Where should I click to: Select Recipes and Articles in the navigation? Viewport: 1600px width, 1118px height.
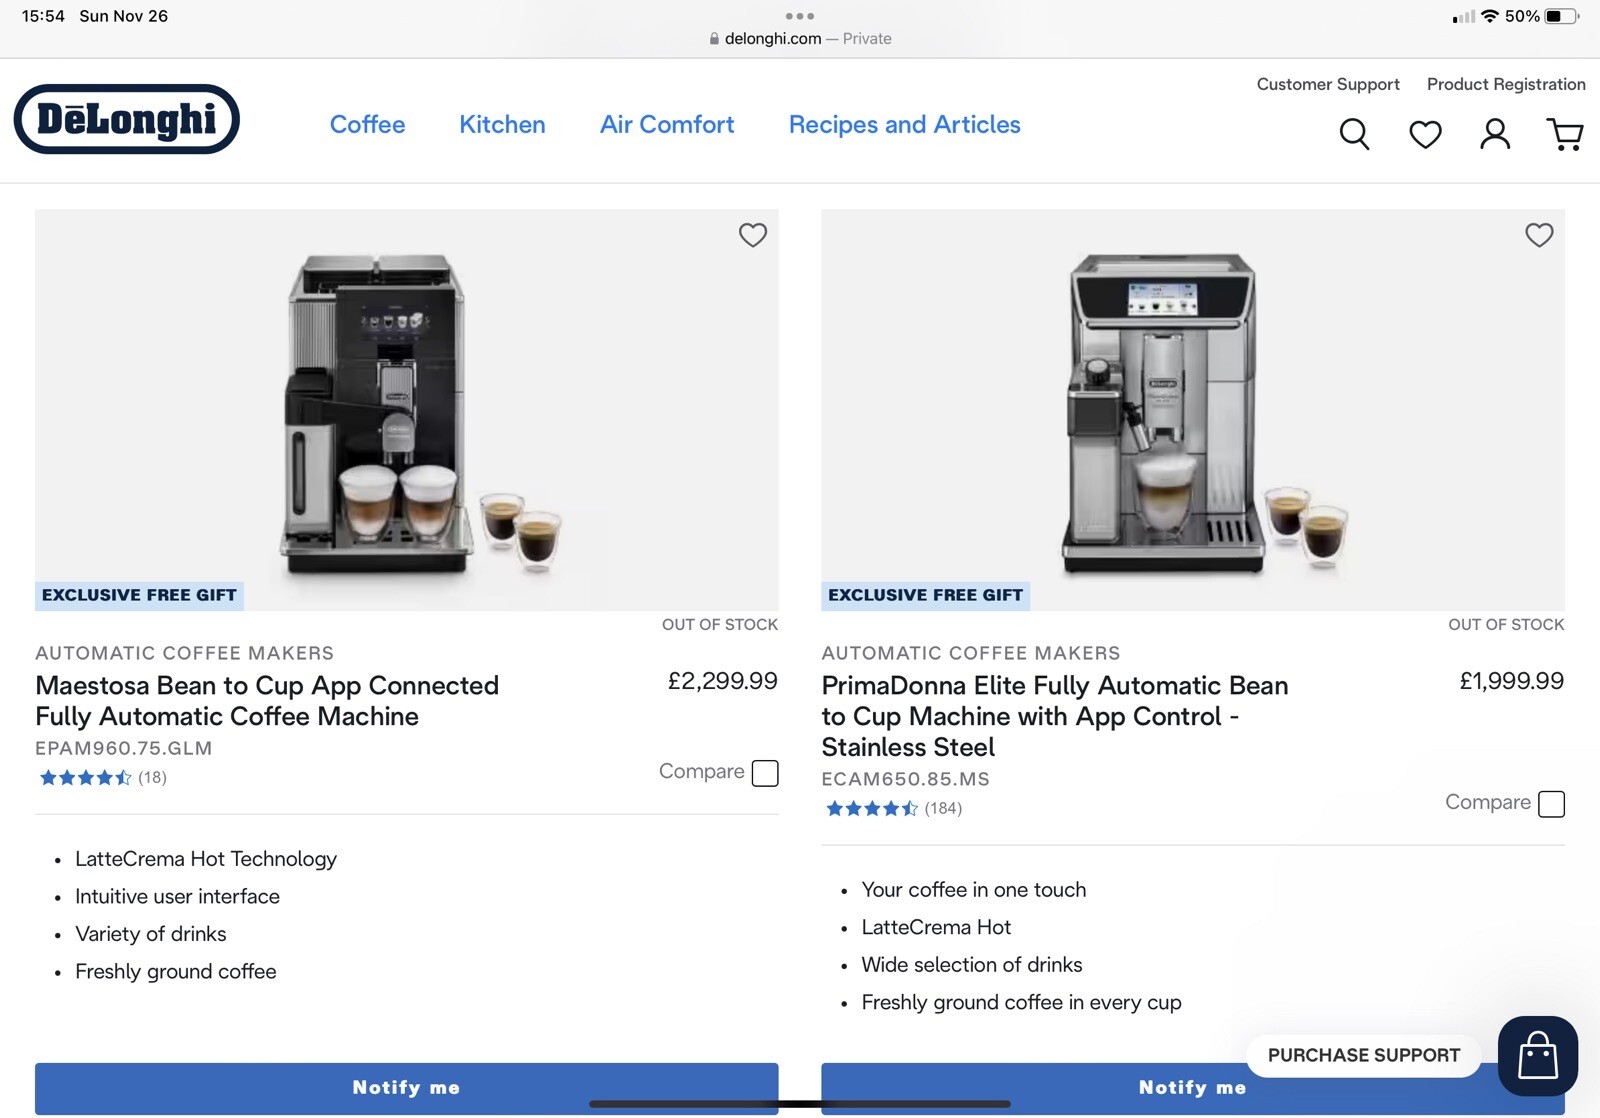point(904,124)
